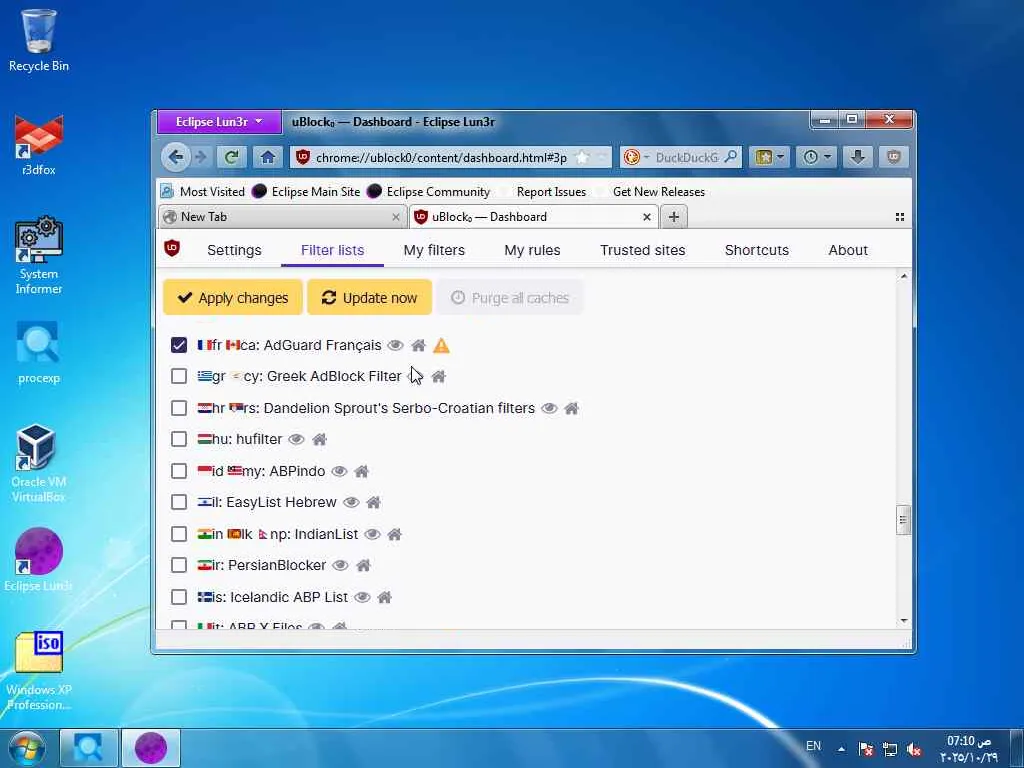The width and height of the screenshot is (1024, 768).
Task: View AdGuard Français content via eye icon
Action: click(x=395, y=345)
